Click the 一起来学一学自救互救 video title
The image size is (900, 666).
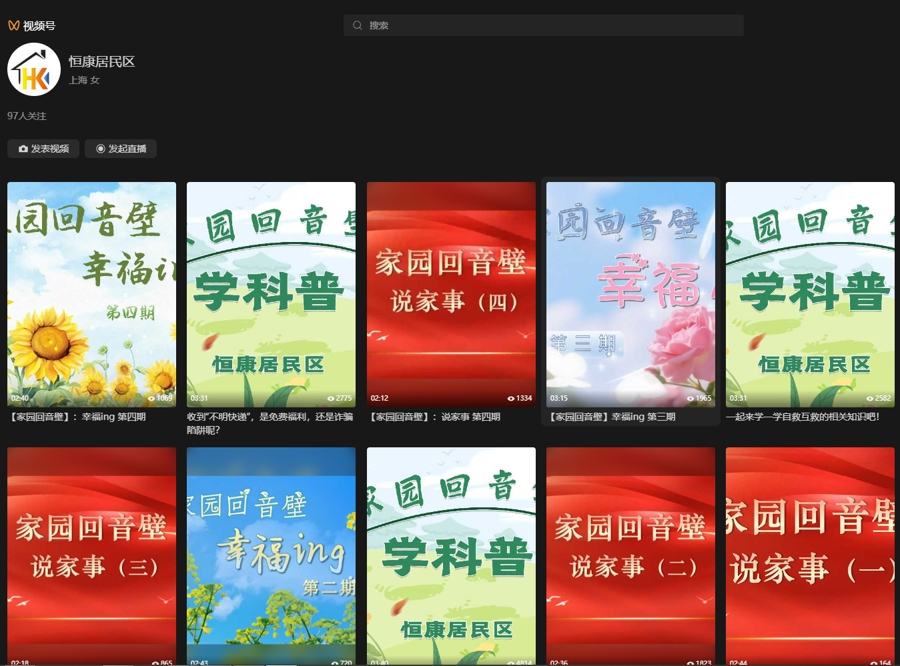[x=803, y=417]
